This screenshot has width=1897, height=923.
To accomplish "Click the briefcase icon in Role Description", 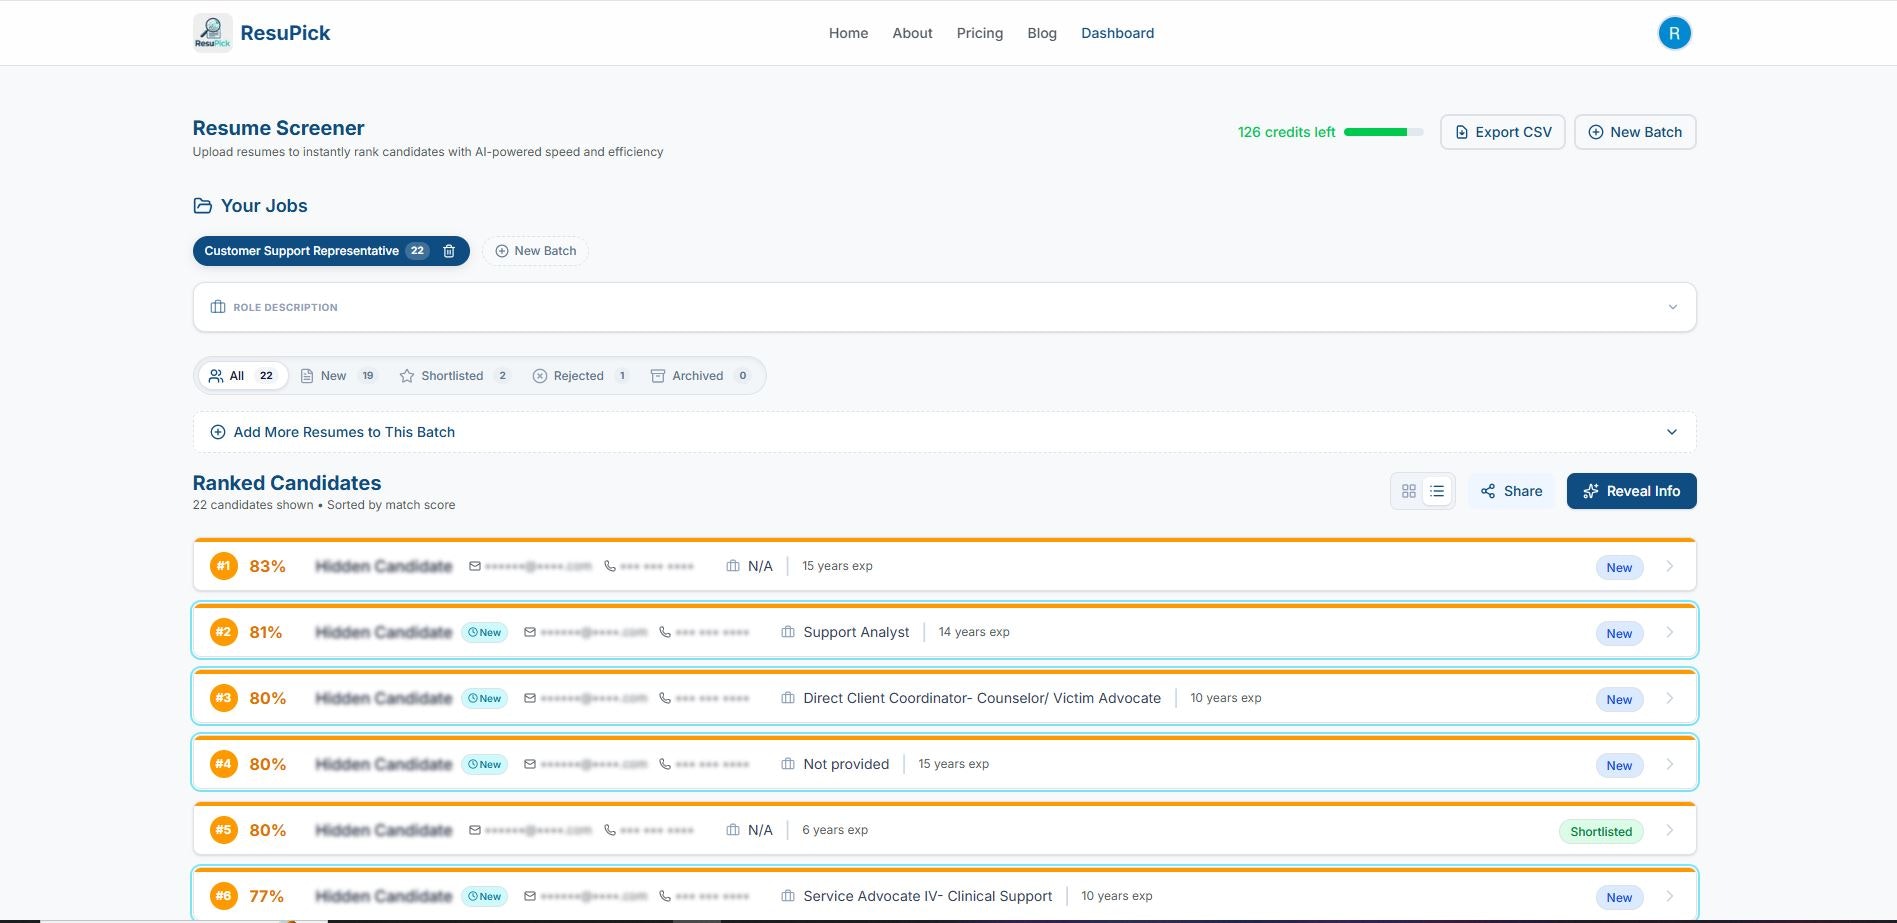I will tap(218, 307).
